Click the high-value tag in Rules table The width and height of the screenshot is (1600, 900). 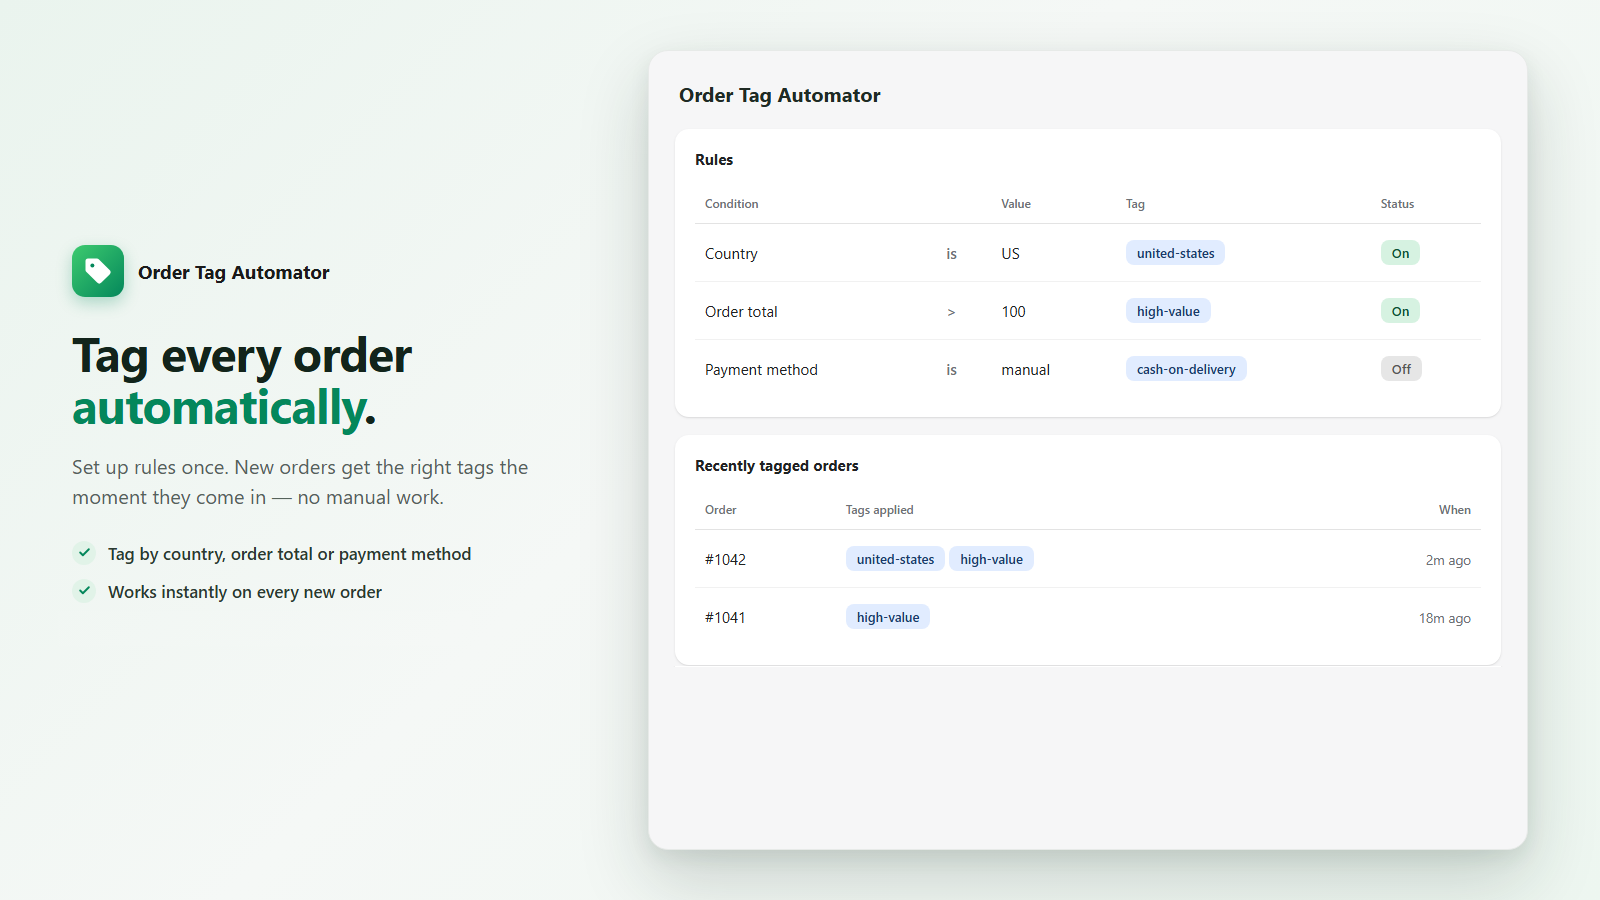[1168, 311]
